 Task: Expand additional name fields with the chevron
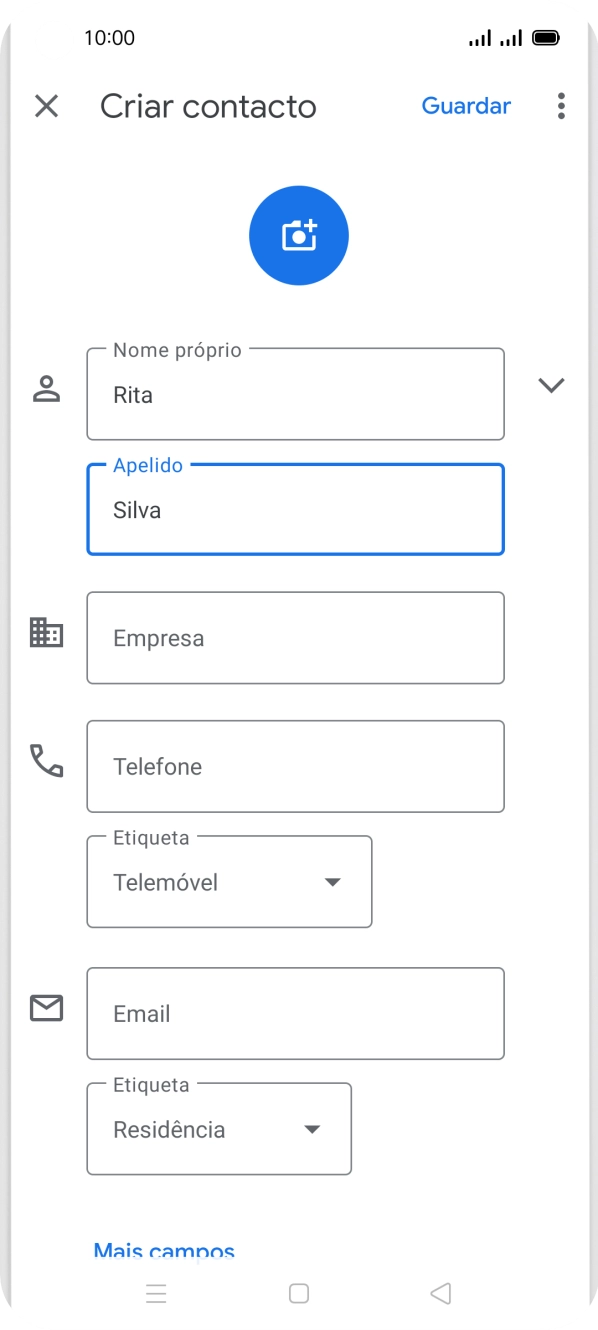click(x=551, y=385)
